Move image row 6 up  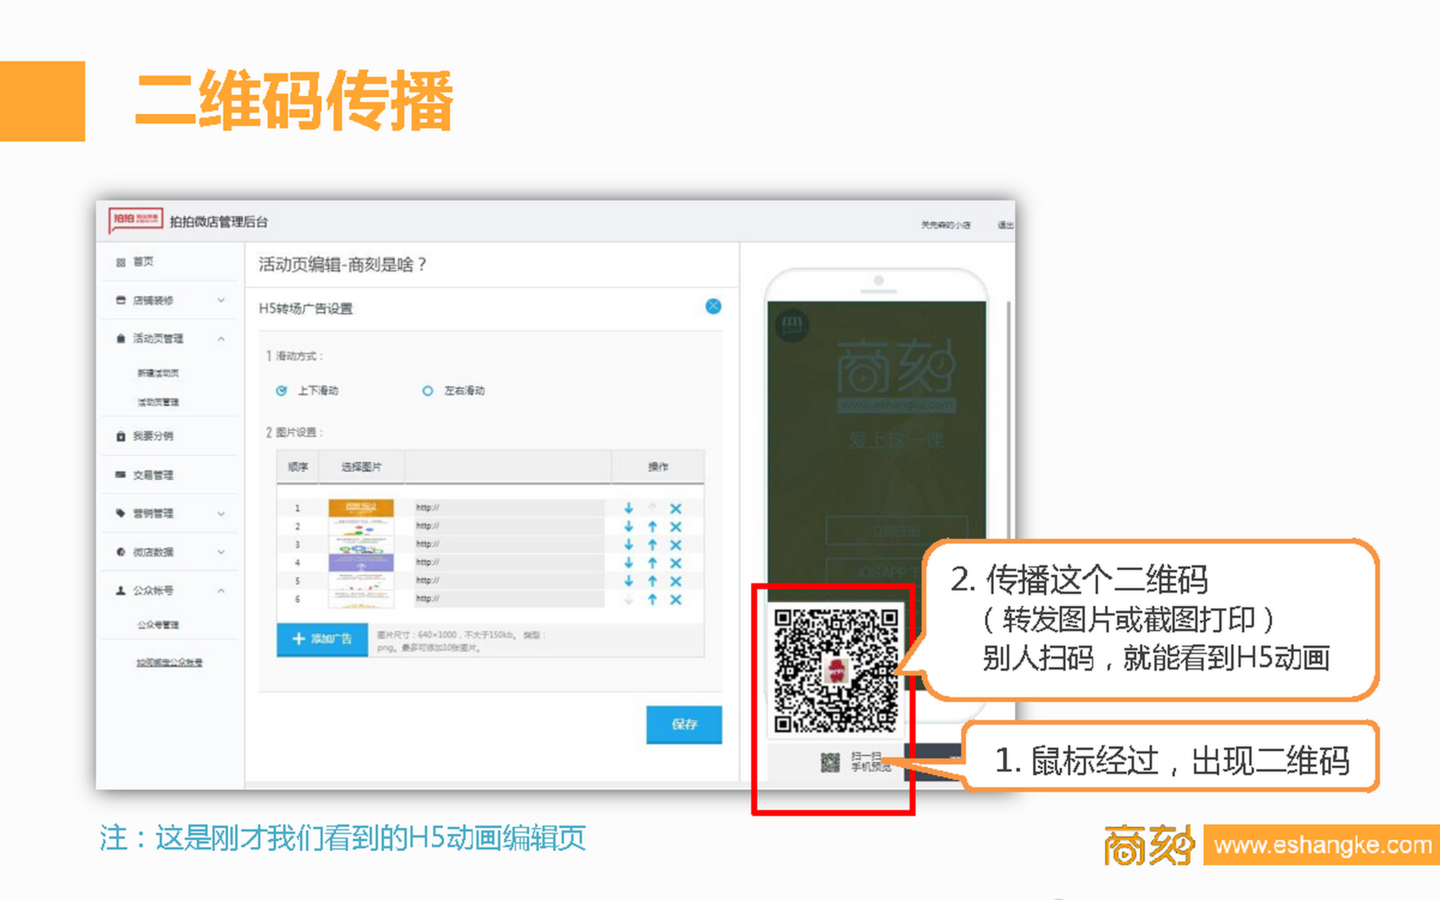(x=652, y=599)
